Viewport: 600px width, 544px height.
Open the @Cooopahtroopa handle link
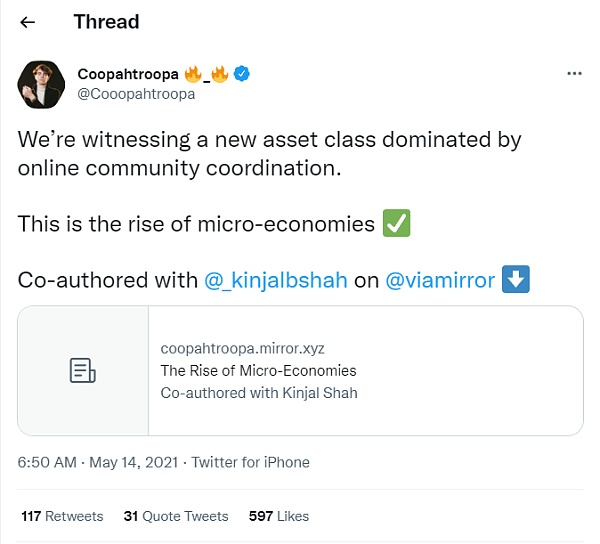136,94
